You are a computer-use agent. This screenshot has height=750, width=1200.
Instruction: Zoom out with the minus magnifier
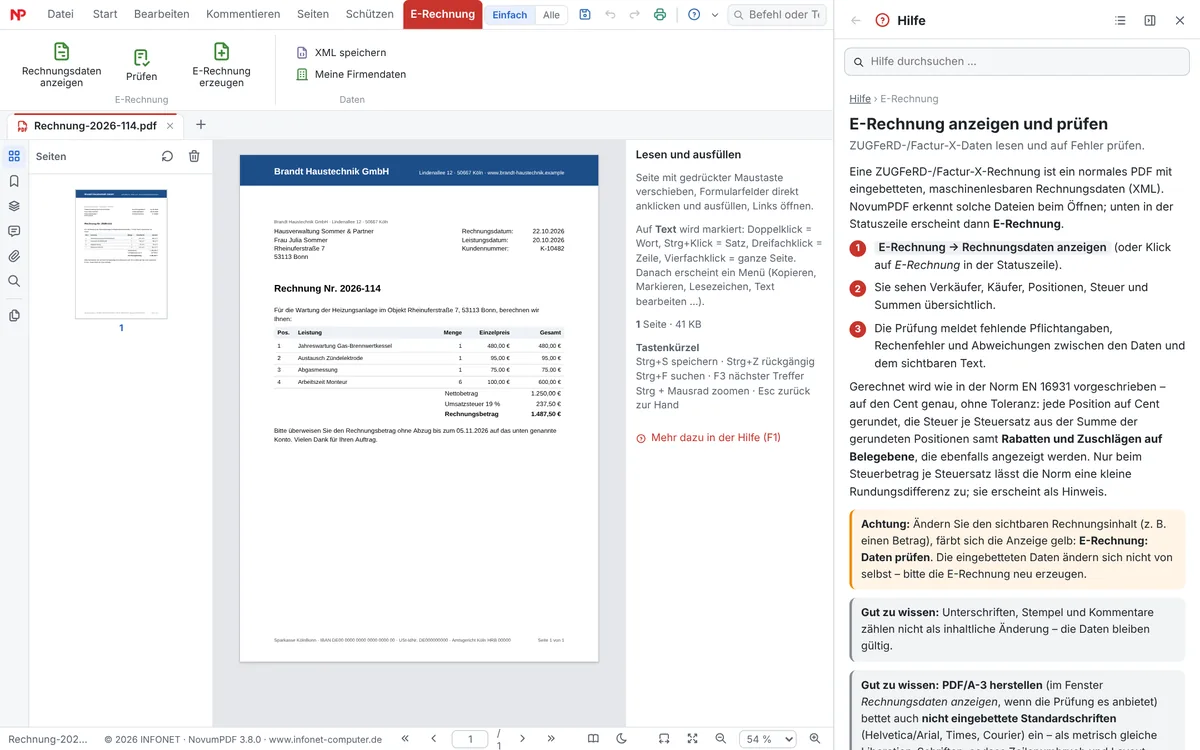click(x=721, y=739)
